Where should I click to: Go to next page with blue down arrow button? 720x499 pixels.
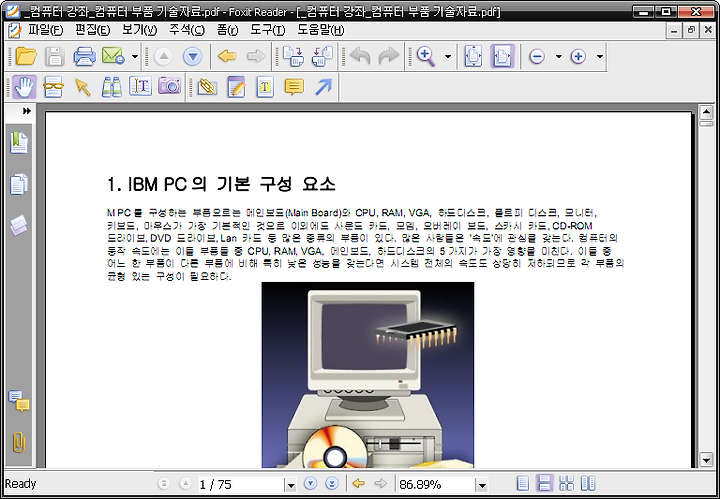pyautogui.click(x=192, y=57)
